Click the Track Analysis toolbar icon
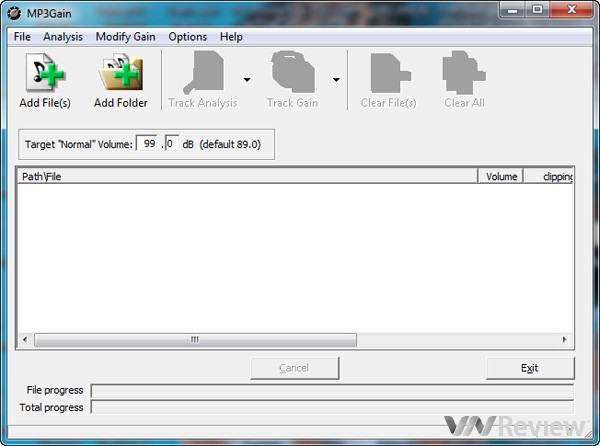The width and height of the screenshot is (600, 446). tap(204, 73)
